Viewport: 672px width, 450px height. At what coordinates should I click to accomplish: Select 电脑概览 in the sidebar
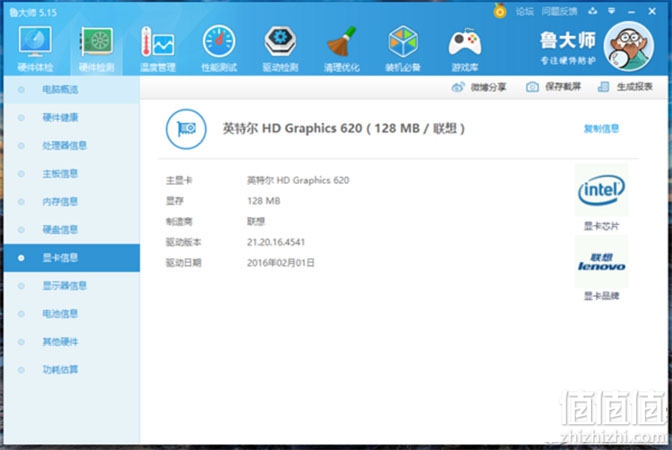[x=72, y=90]
